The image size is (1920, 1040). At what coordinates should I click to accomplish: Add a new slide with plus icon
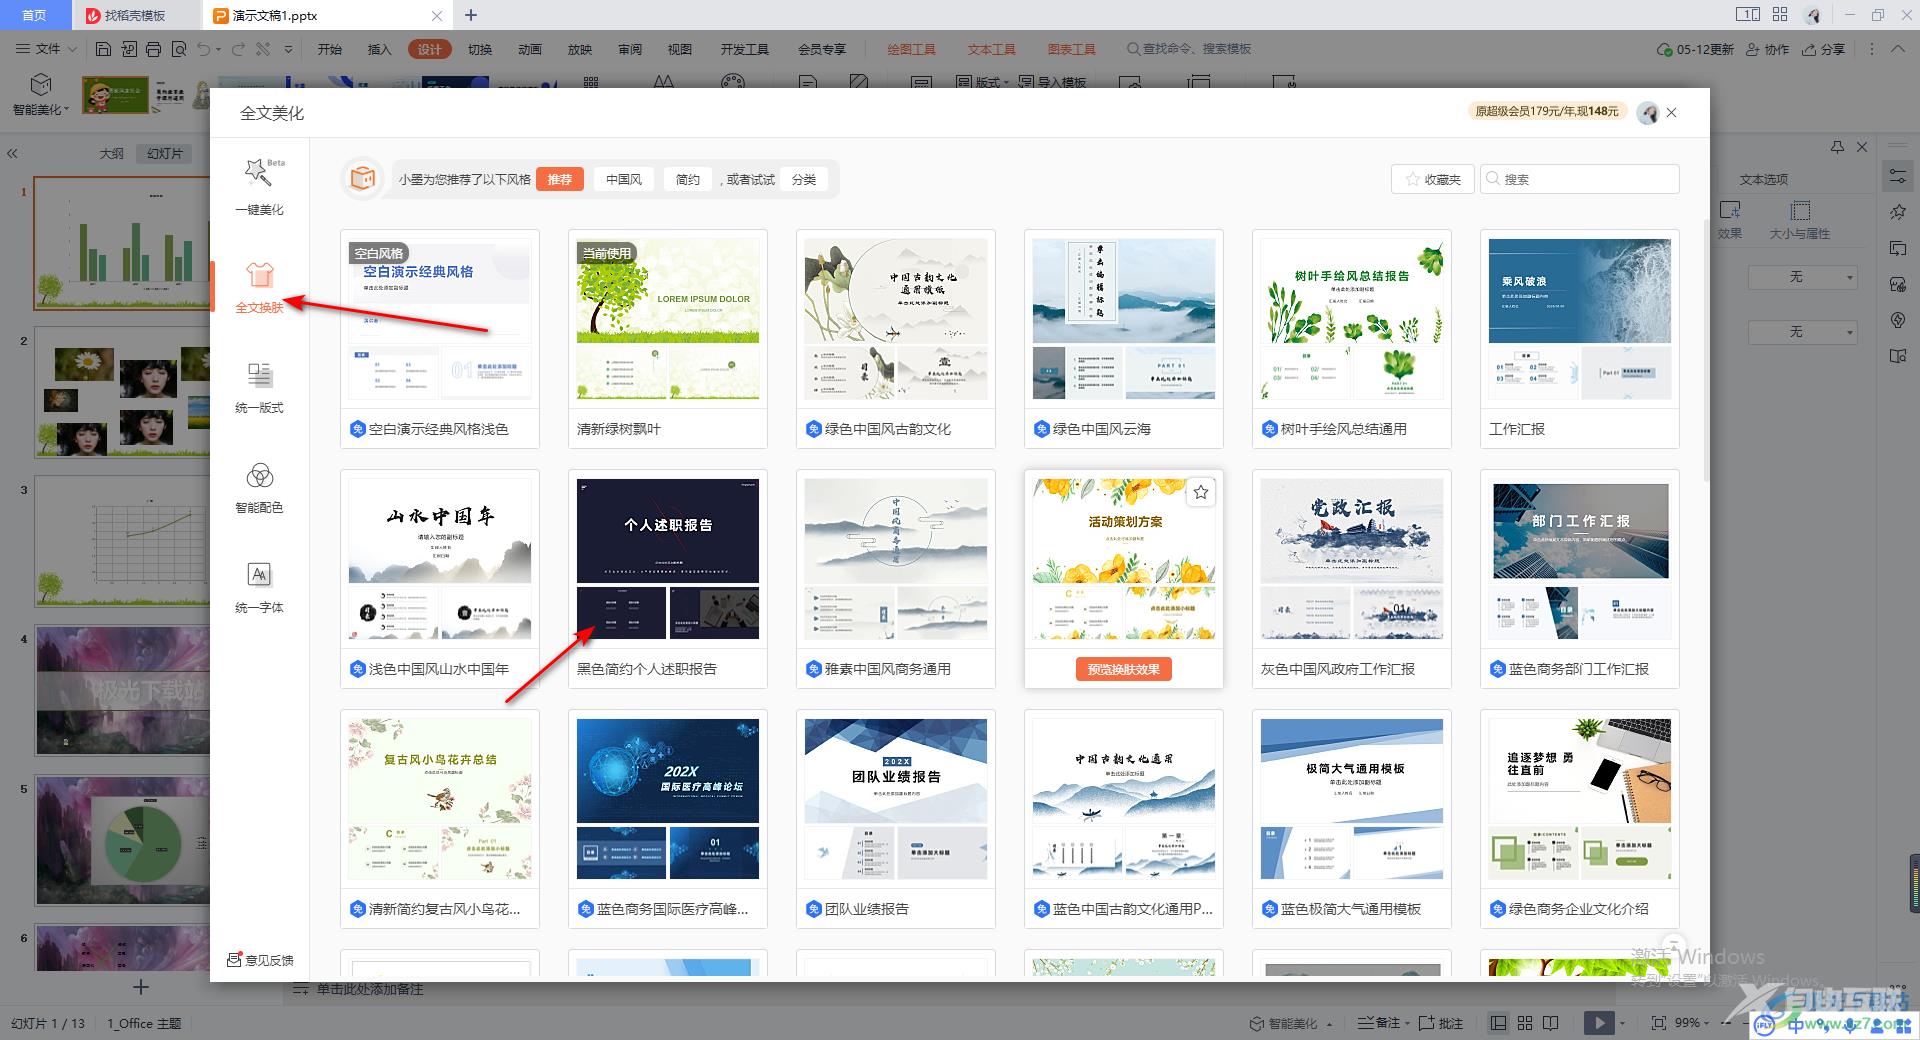click(141, 987)
